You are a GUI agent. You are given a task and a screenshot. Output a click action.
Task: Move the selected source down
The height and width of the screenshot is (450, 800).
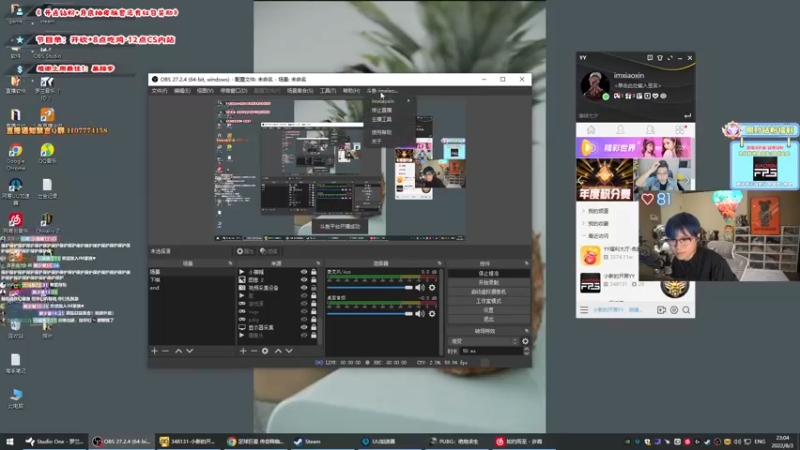click(x=289, y=351)
